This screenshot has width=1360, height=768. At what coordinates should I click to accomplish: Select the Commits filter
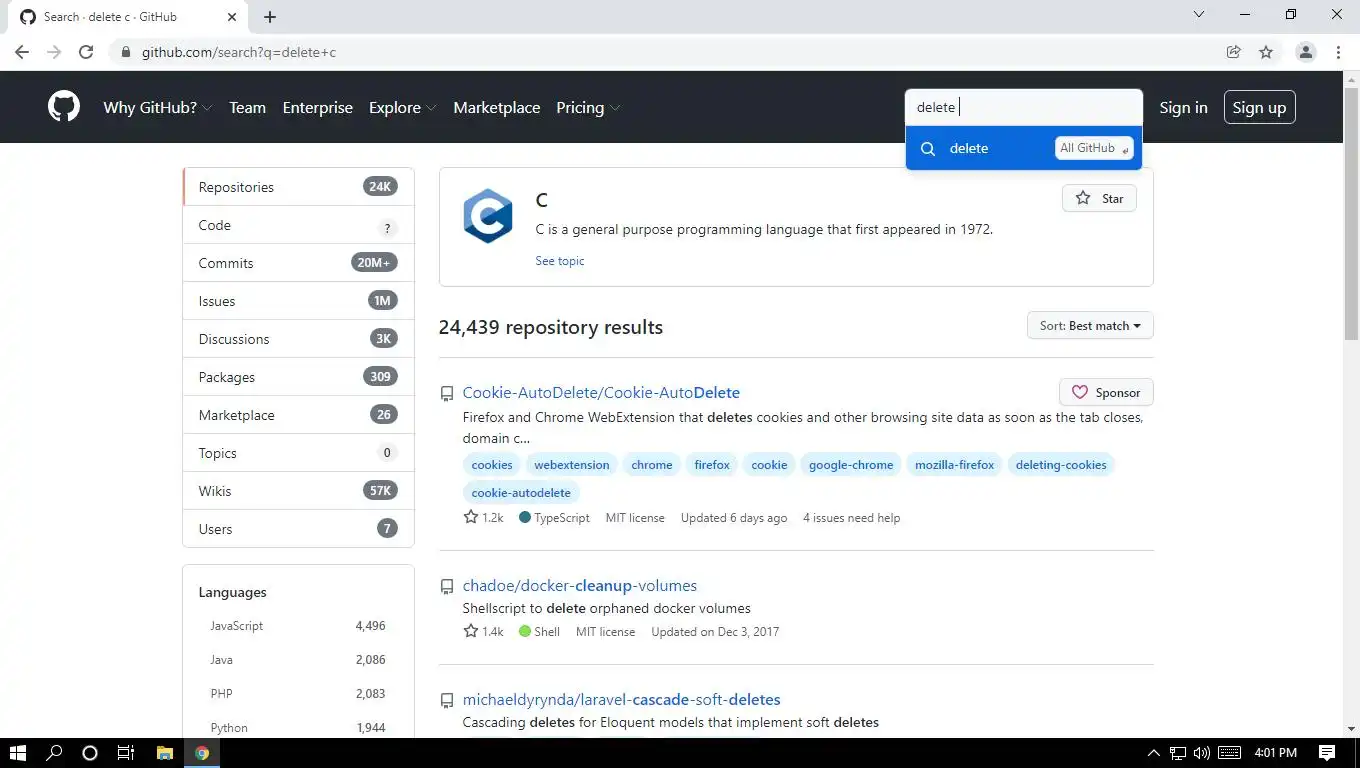(298, 263)
